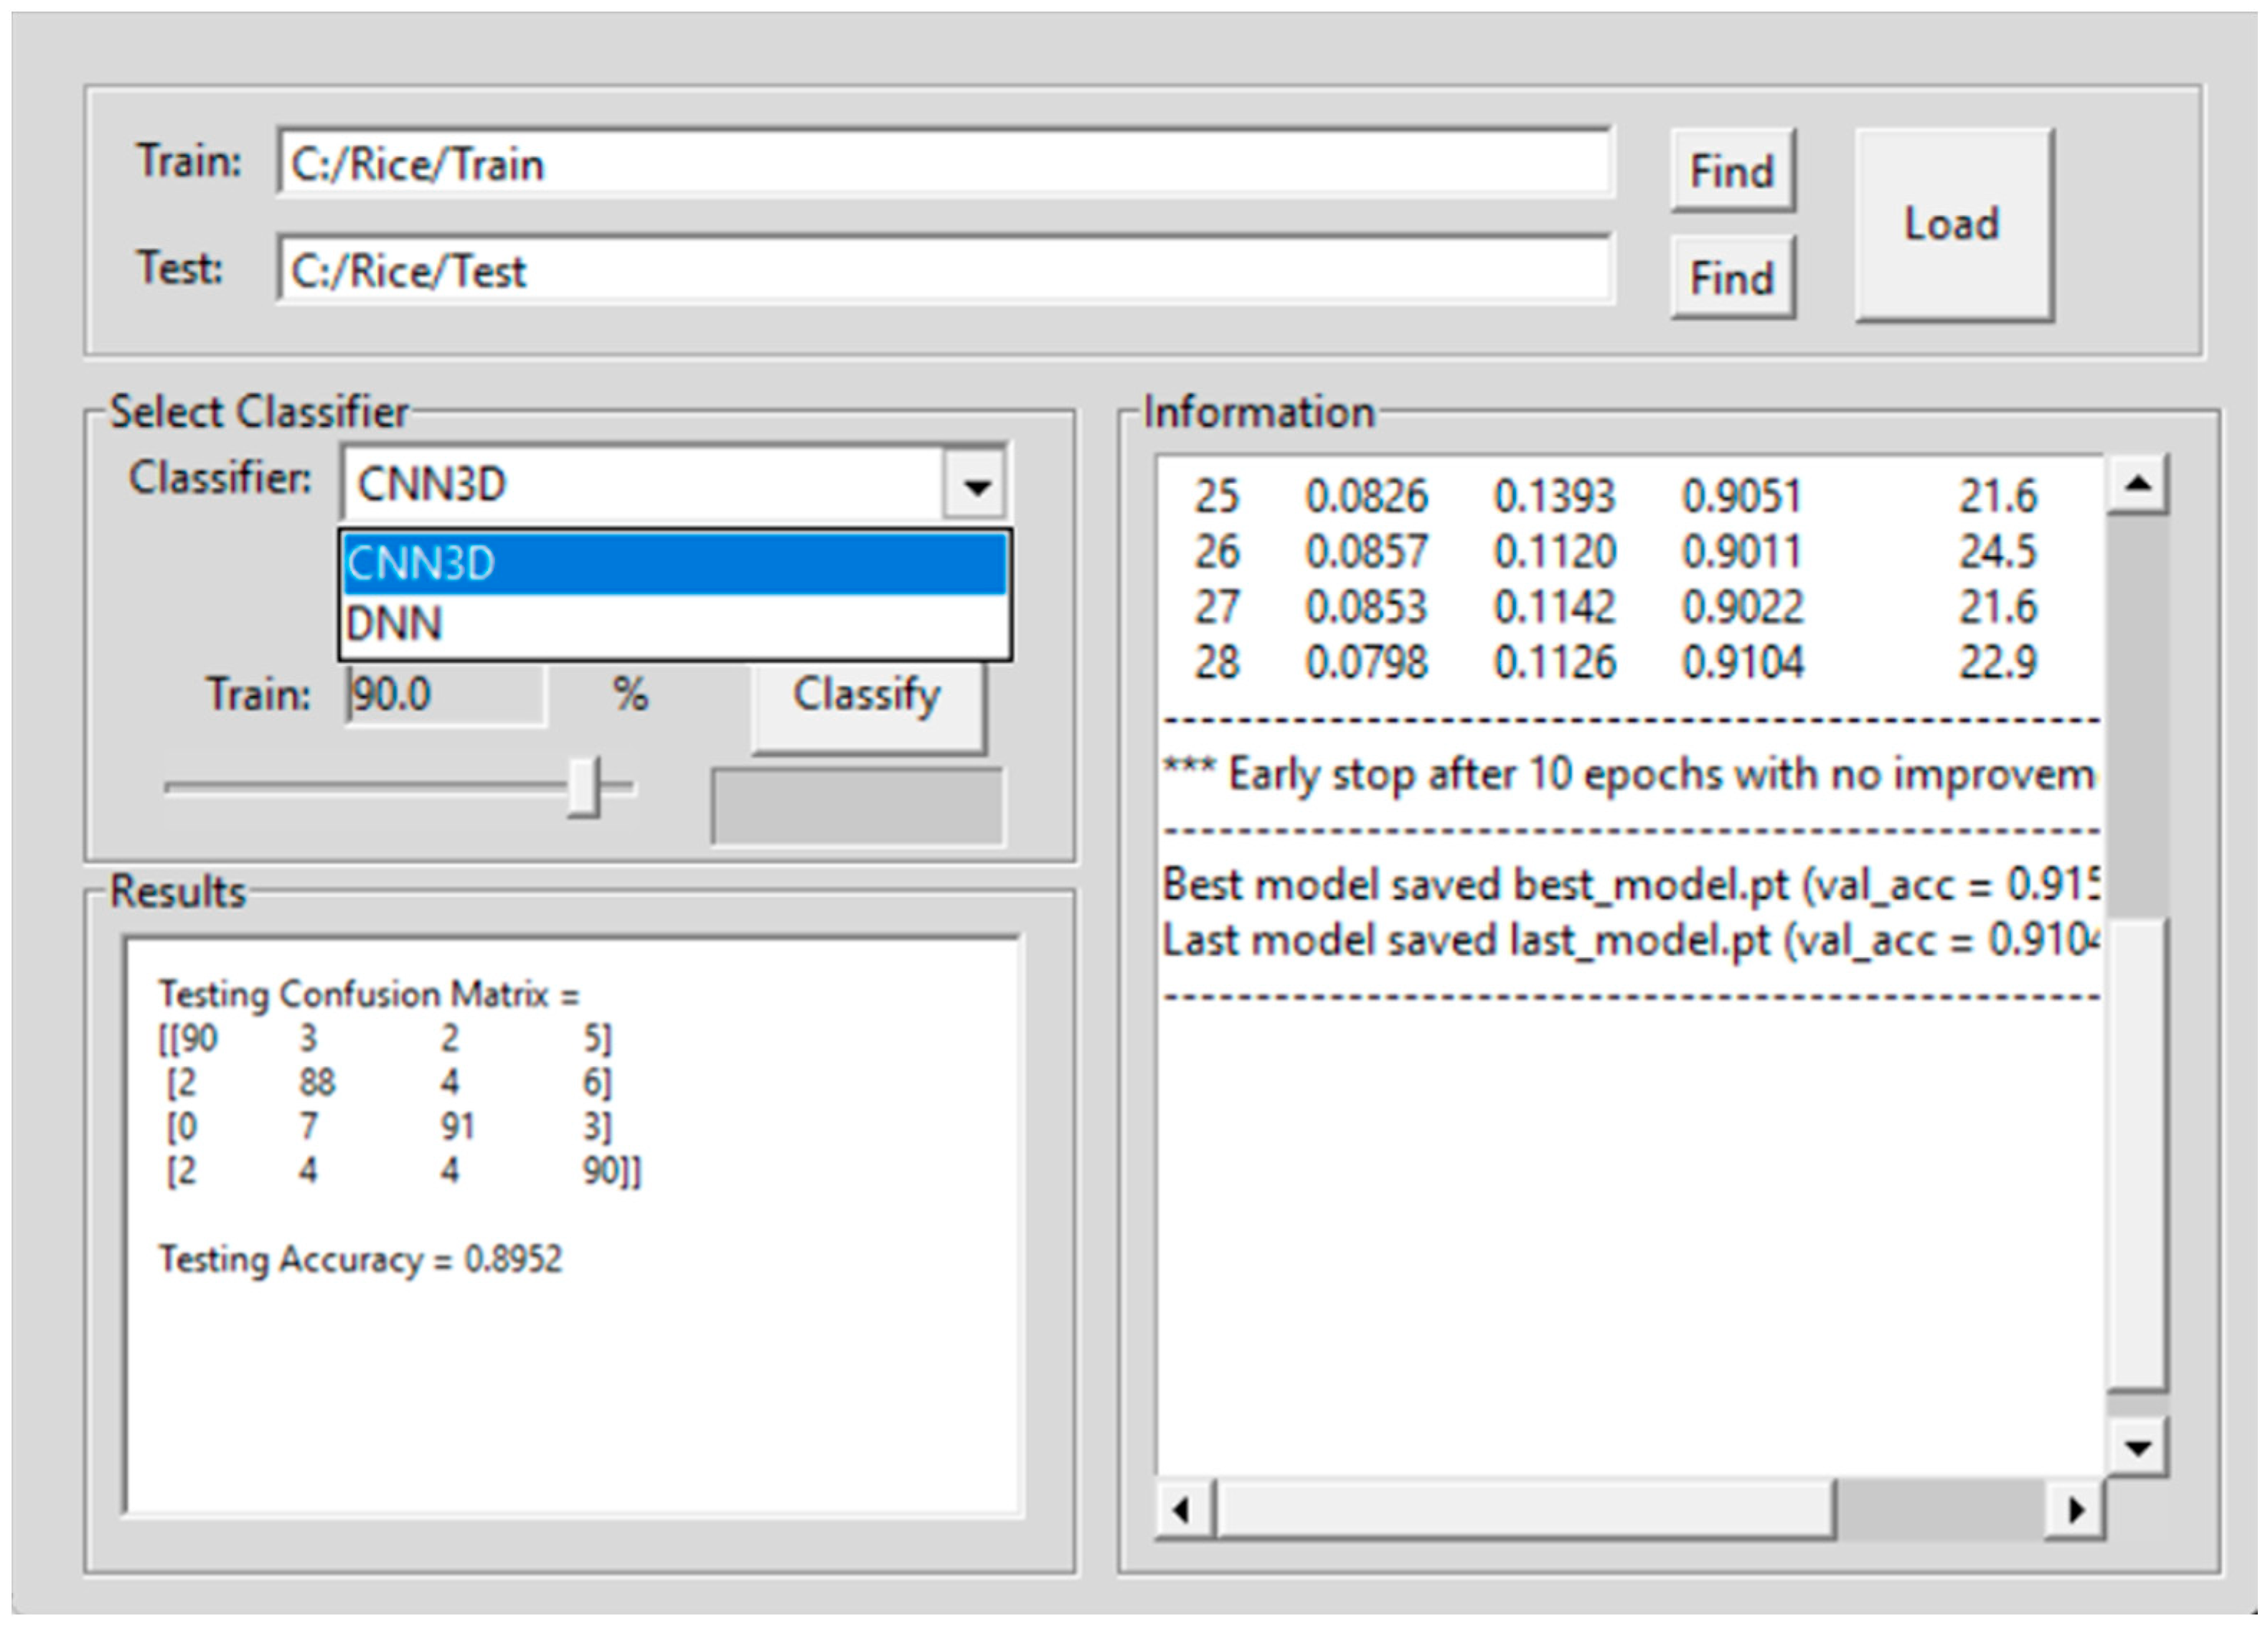Image resolution: width=2268 pixels, height=1630 pixels.
Task: Click the scroll right arrow under Information text
Action: pos(2075,1509)
